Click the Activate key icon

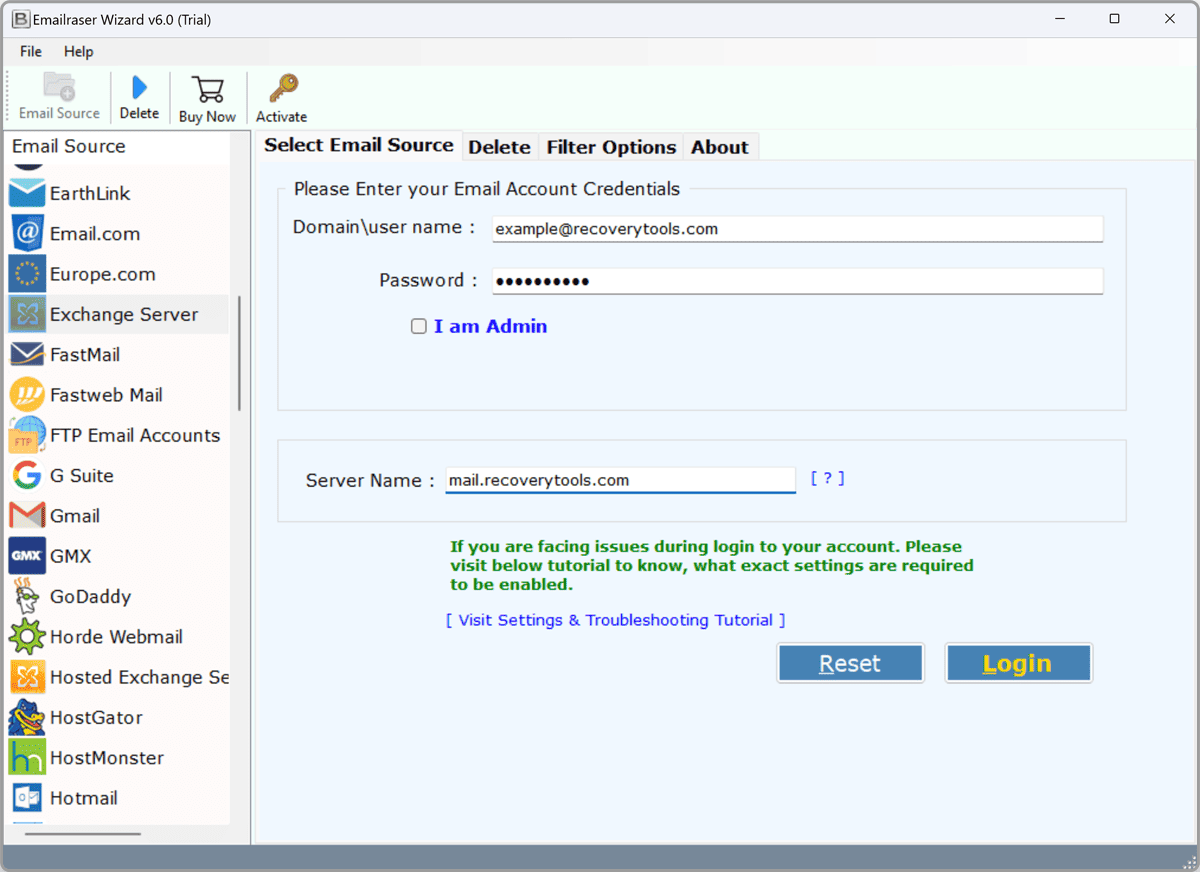tap(282, 89)
